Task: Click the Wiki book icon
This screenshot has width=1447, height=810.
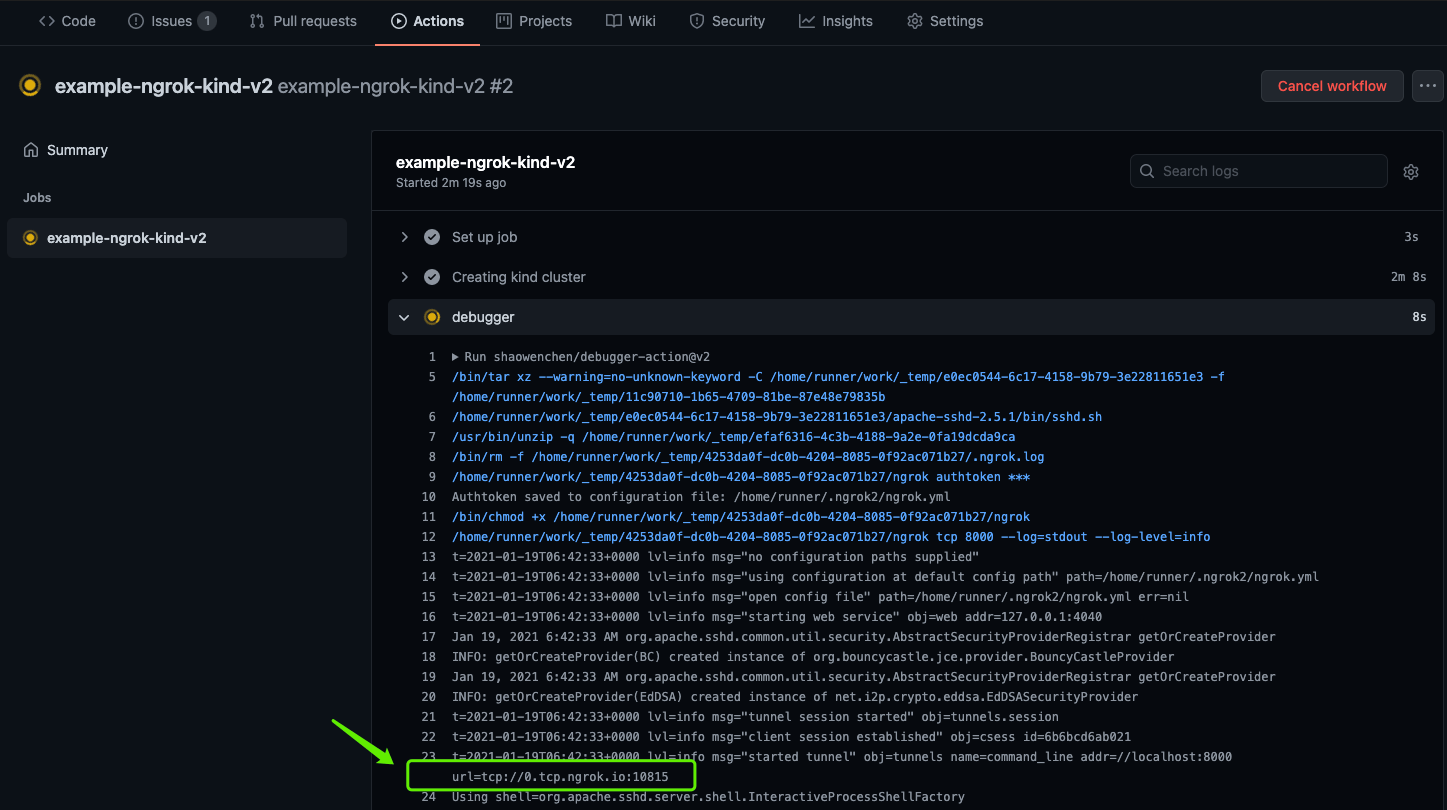Action: click(613, 21)
